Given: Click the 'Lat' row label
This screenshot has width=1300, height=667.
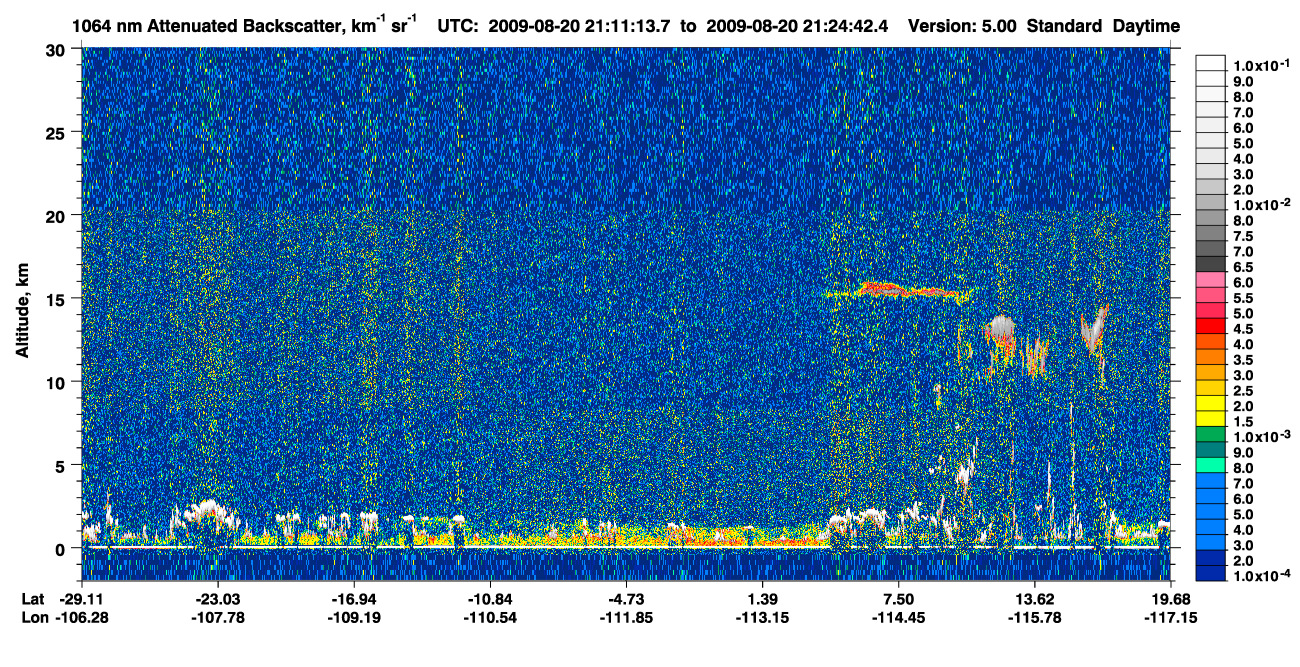Looking at the screenshot, I should [x=31, y=598].
